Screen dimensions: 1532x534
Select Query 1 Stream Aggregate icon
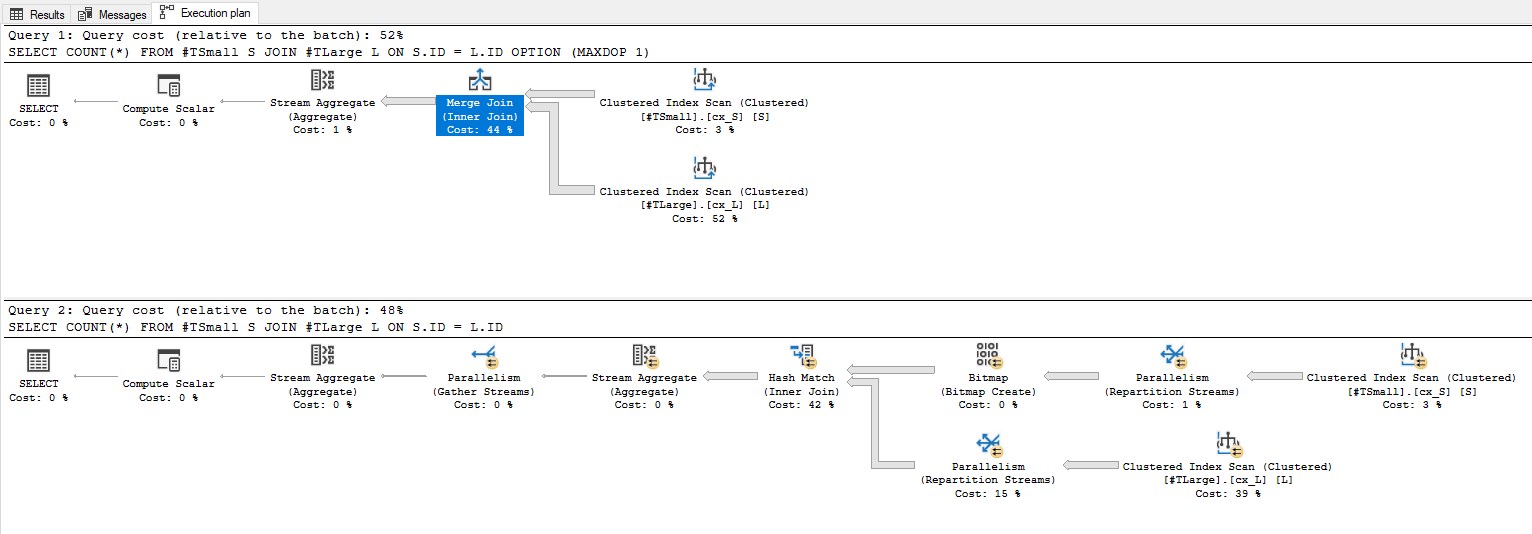pos(322,81)
